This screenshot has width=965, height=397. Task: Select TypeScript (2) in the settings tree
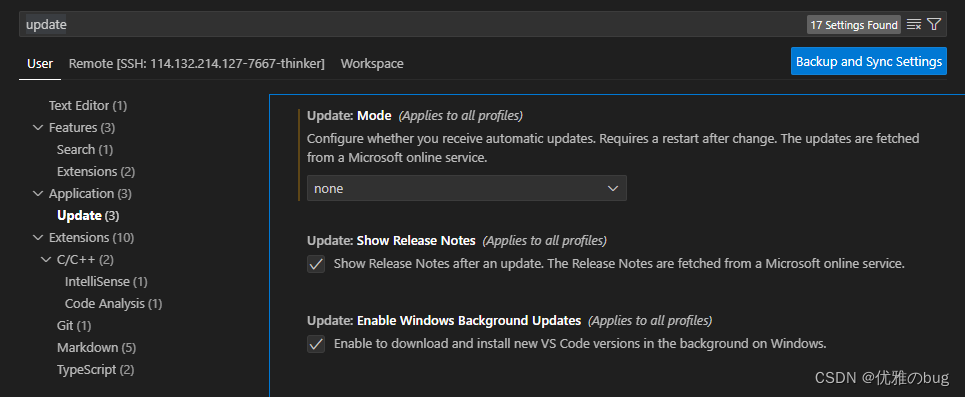pyautogui.click(x=95, y=370)
